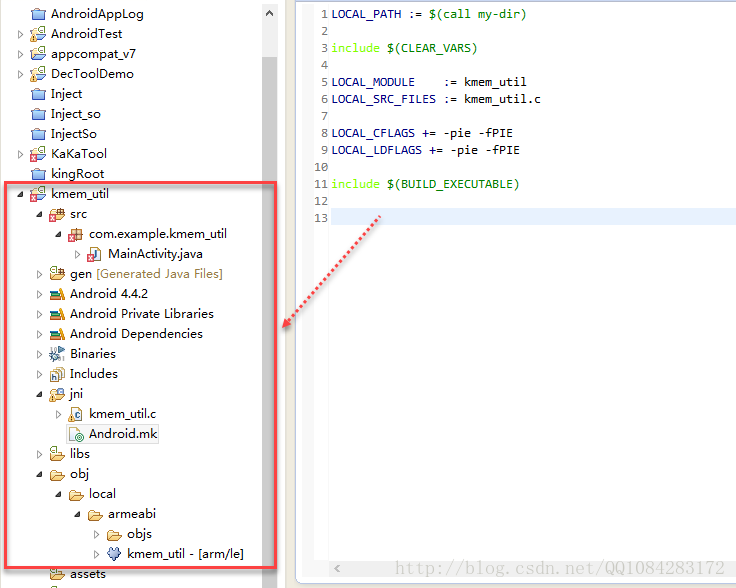Select 'Android Private Libraries' label

coord(142,313)
